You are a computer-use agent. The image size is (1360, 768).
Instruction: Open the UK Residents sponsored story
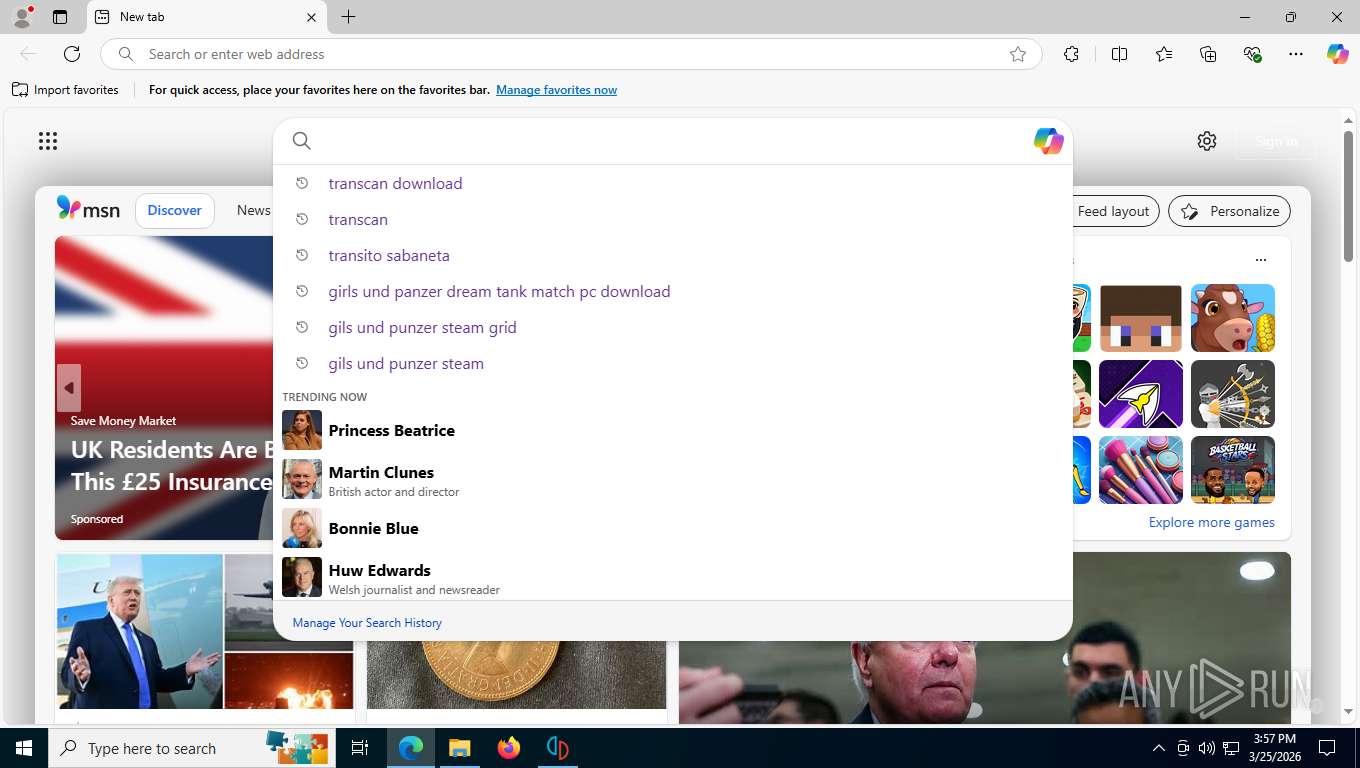point(170,465)
